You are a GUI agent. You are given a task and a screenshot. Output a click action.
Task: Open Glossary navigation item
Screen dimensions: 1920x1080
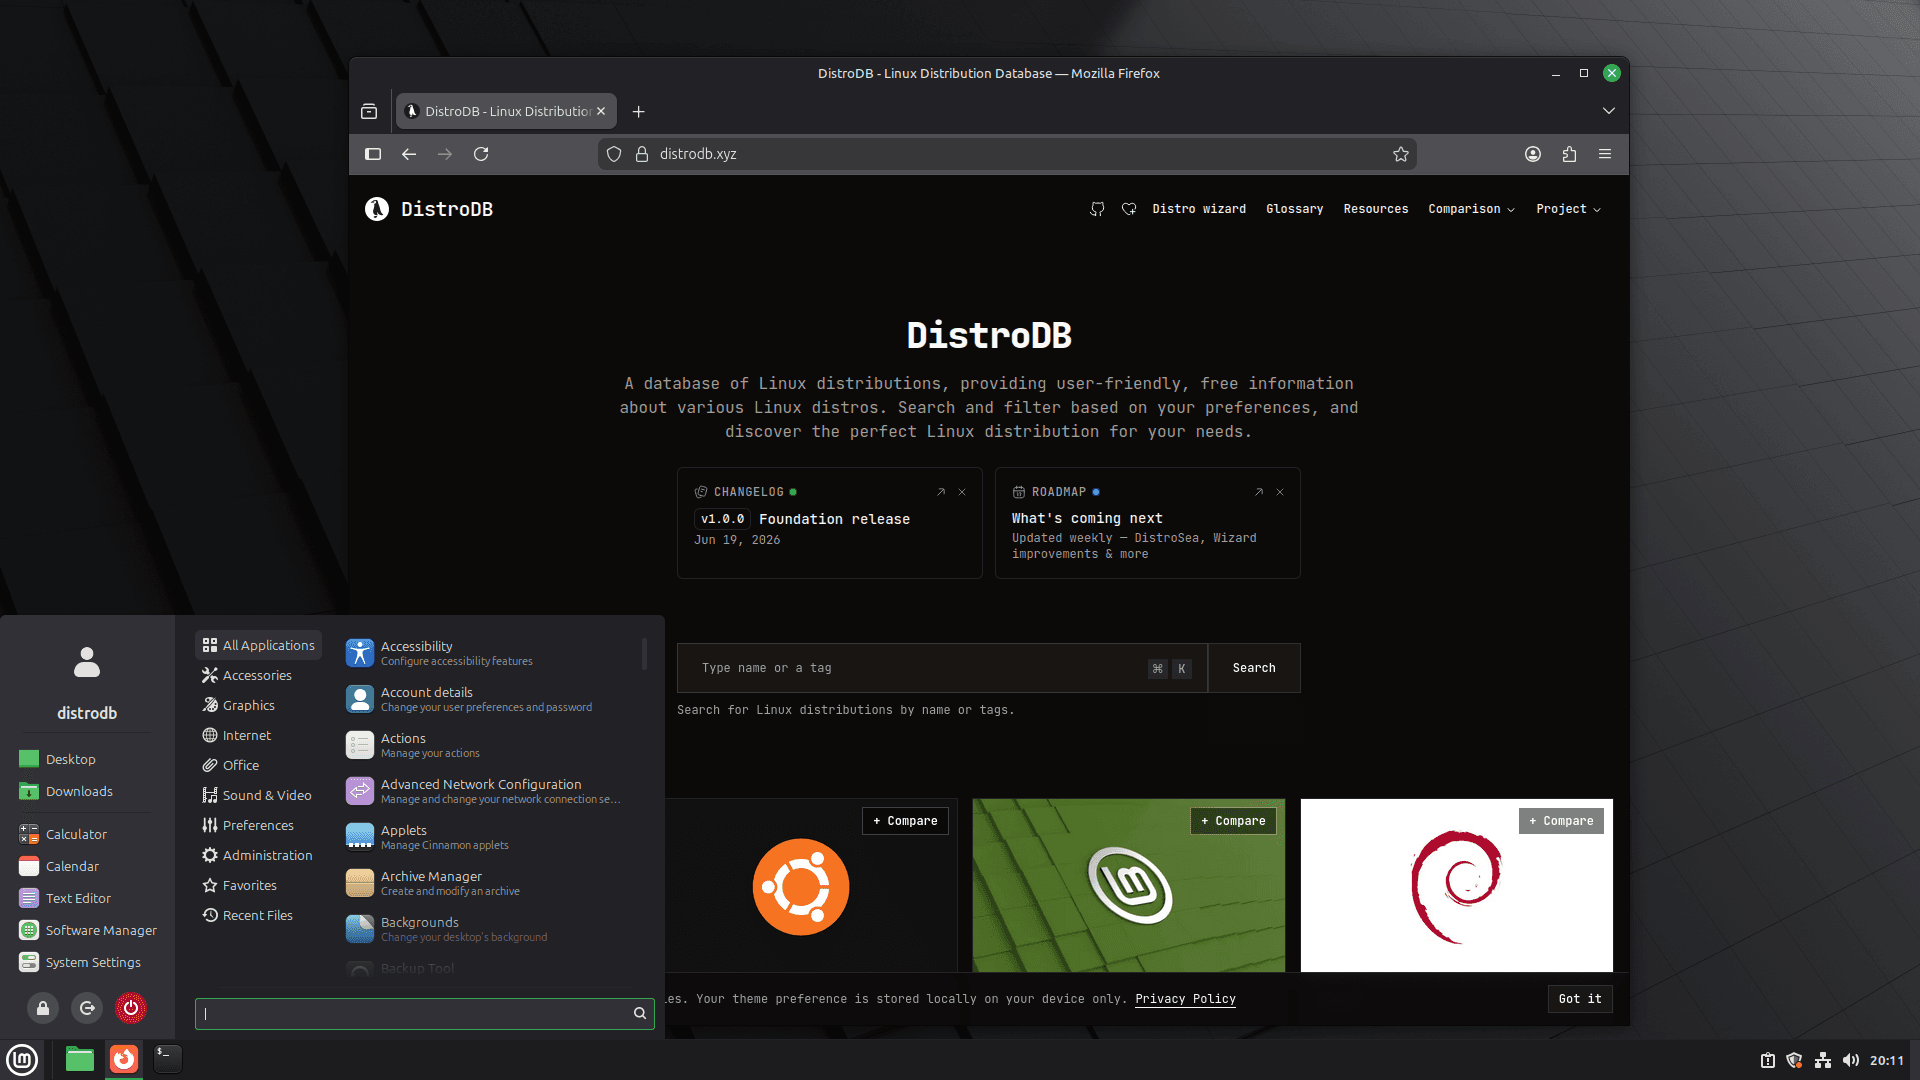coord(1294,209)
